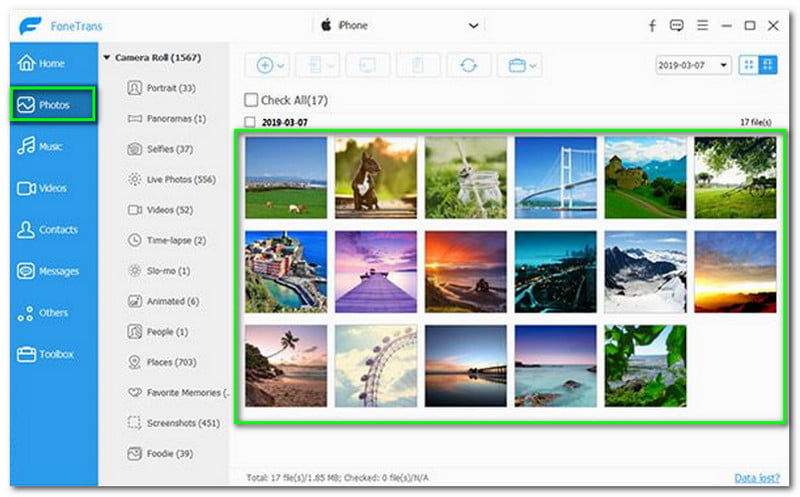Click the Add photos plus icon
This screenshot has height=497, width=800.
(x=265, y=65)
